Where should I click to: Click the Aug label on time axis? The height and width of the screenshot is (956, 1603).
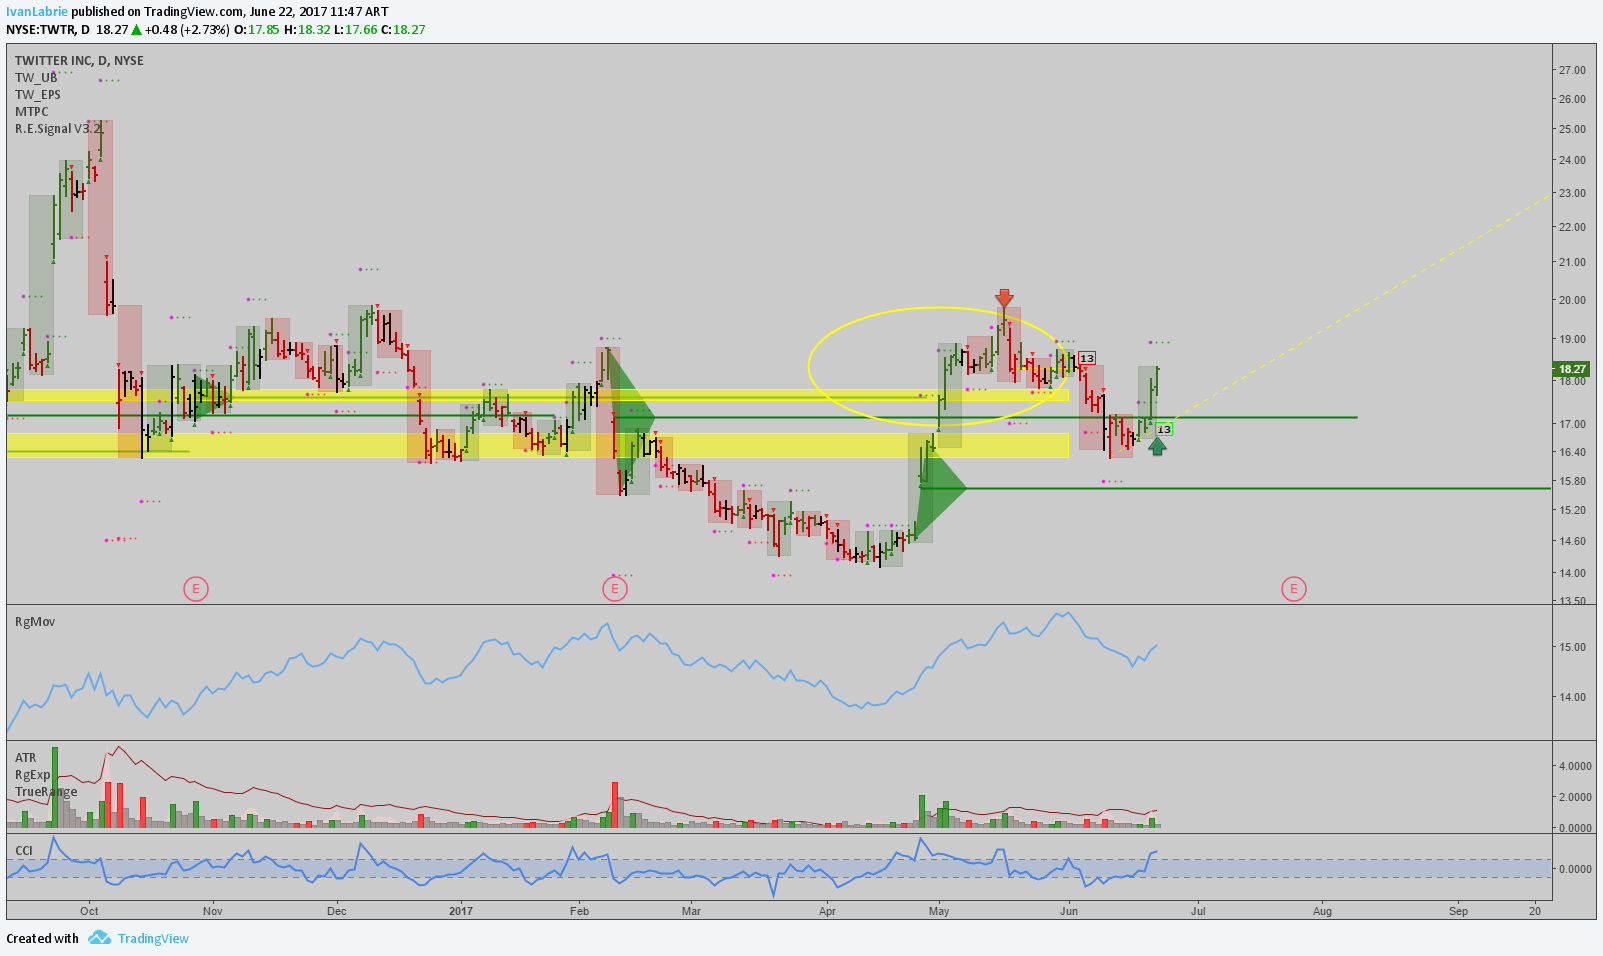click(x=1322, y=911)
